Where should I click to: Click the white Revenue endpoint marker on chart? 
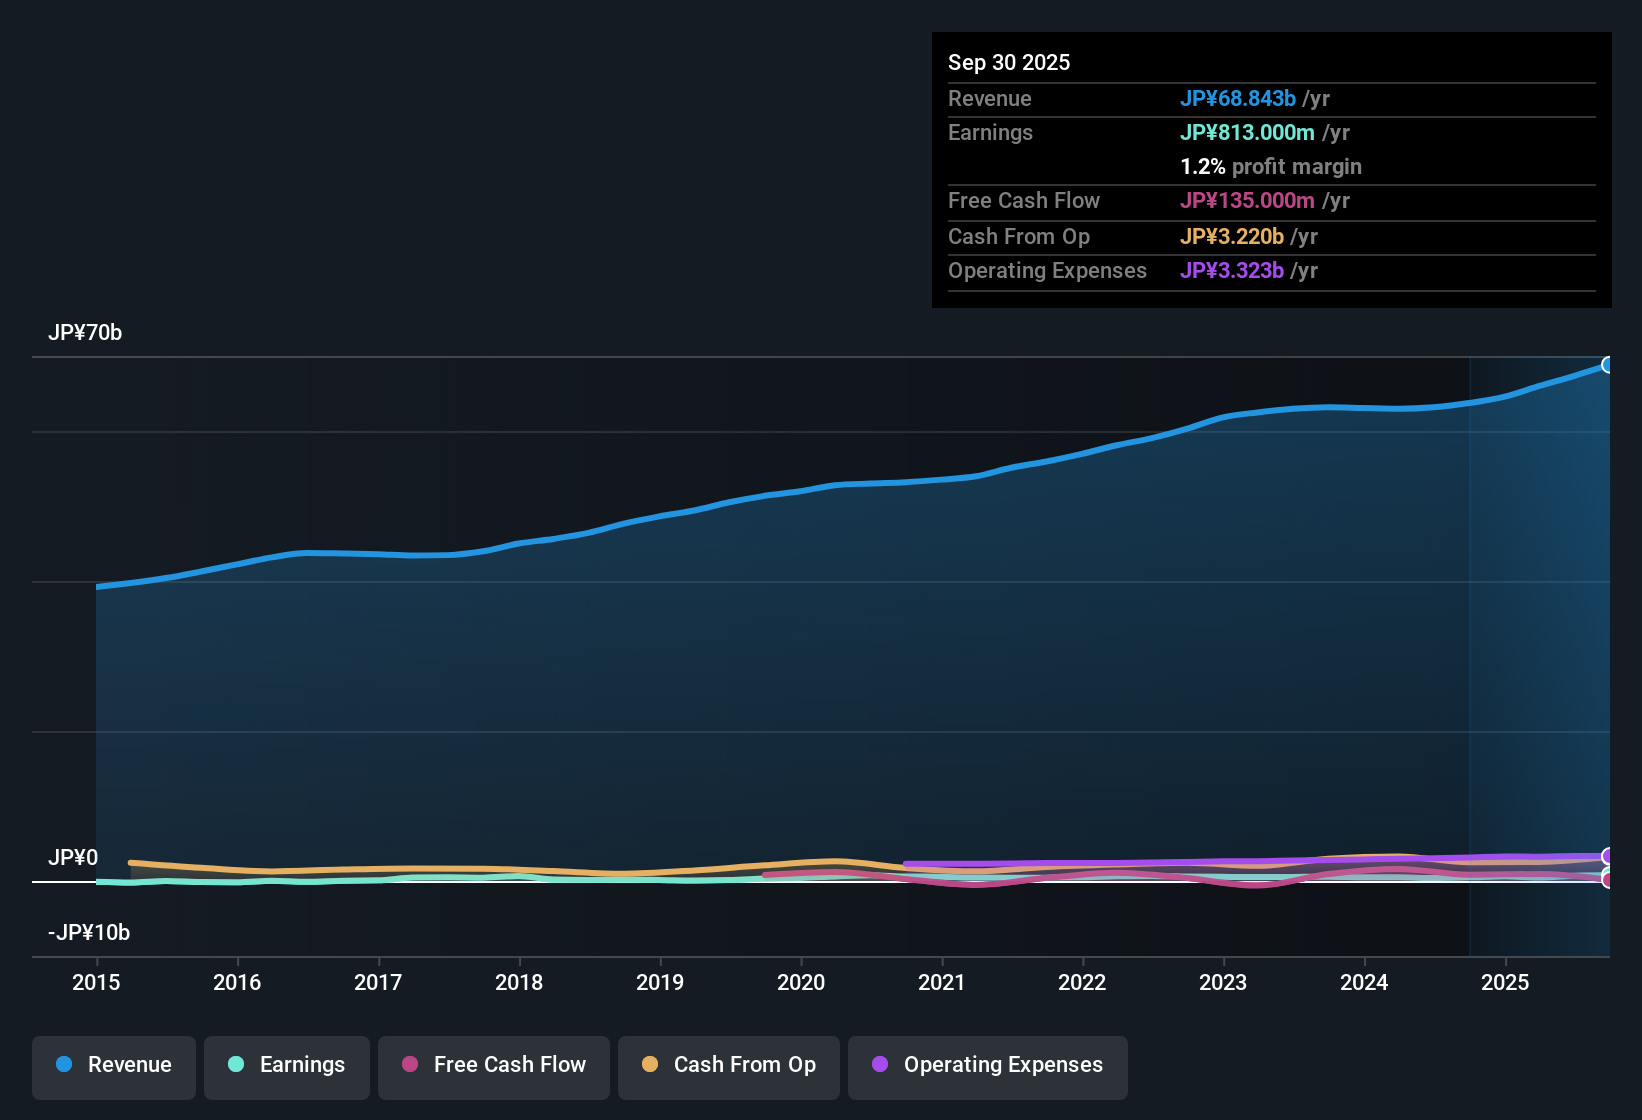tap(1608, 365)
